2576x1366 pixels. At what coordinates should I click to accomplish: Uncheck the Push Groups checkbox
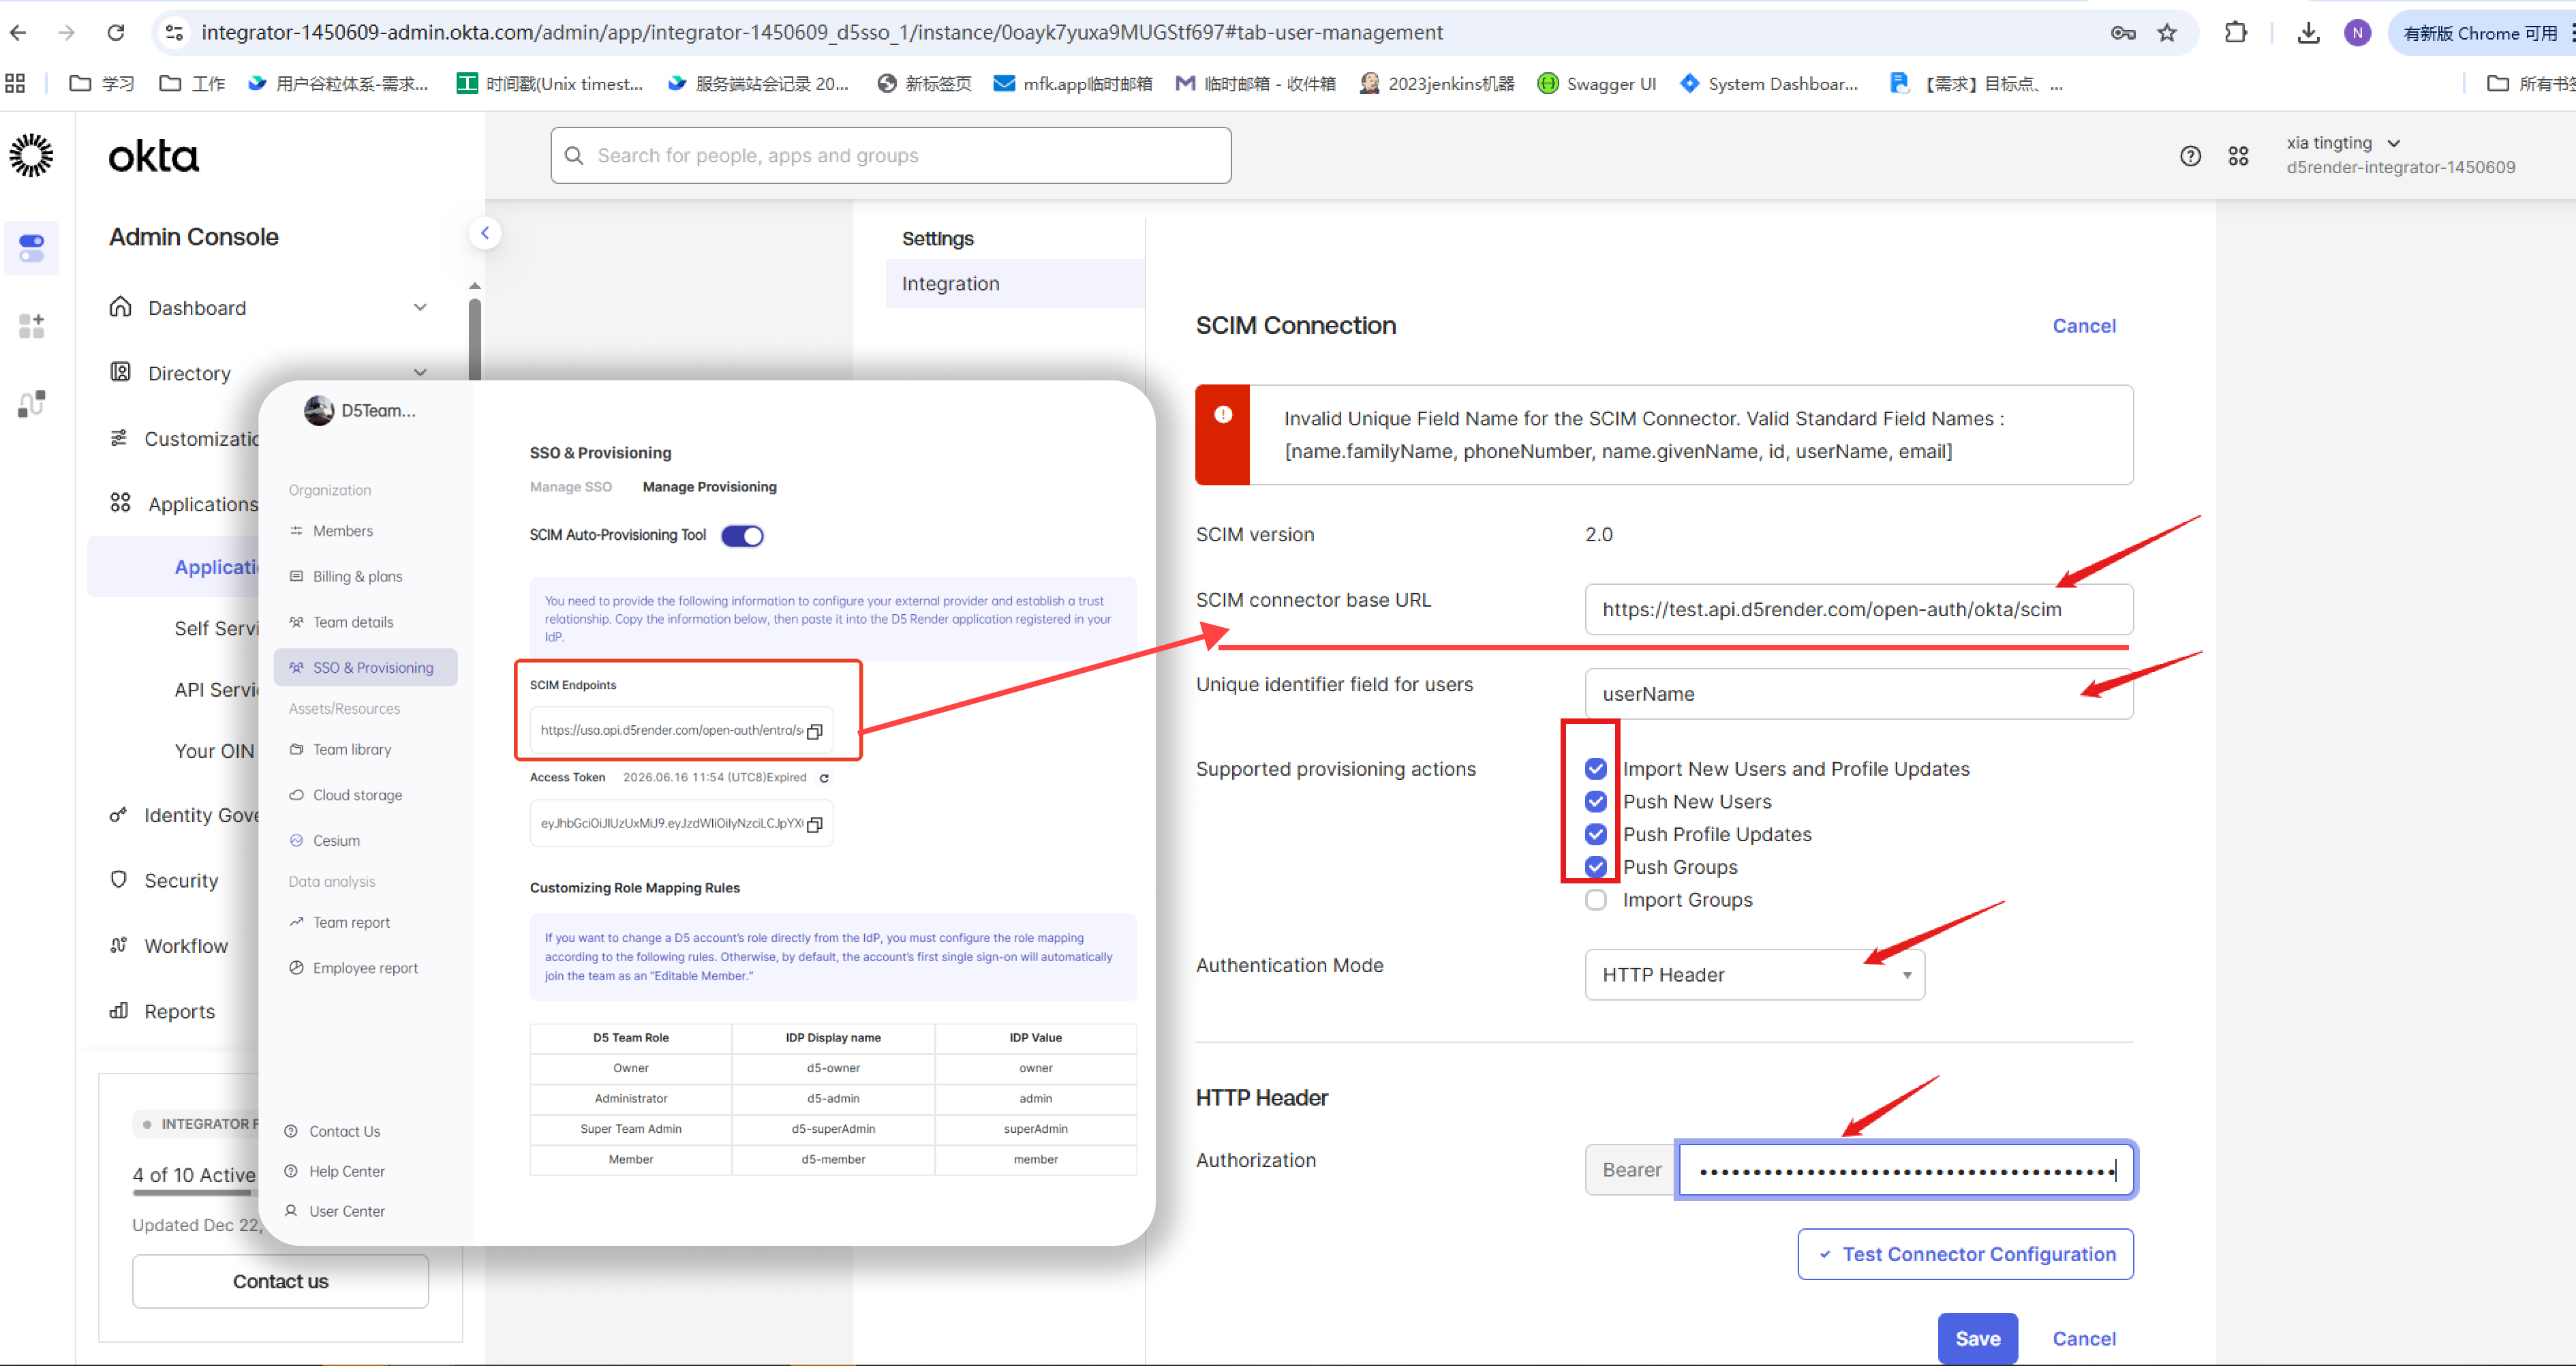click(1596, 867)
